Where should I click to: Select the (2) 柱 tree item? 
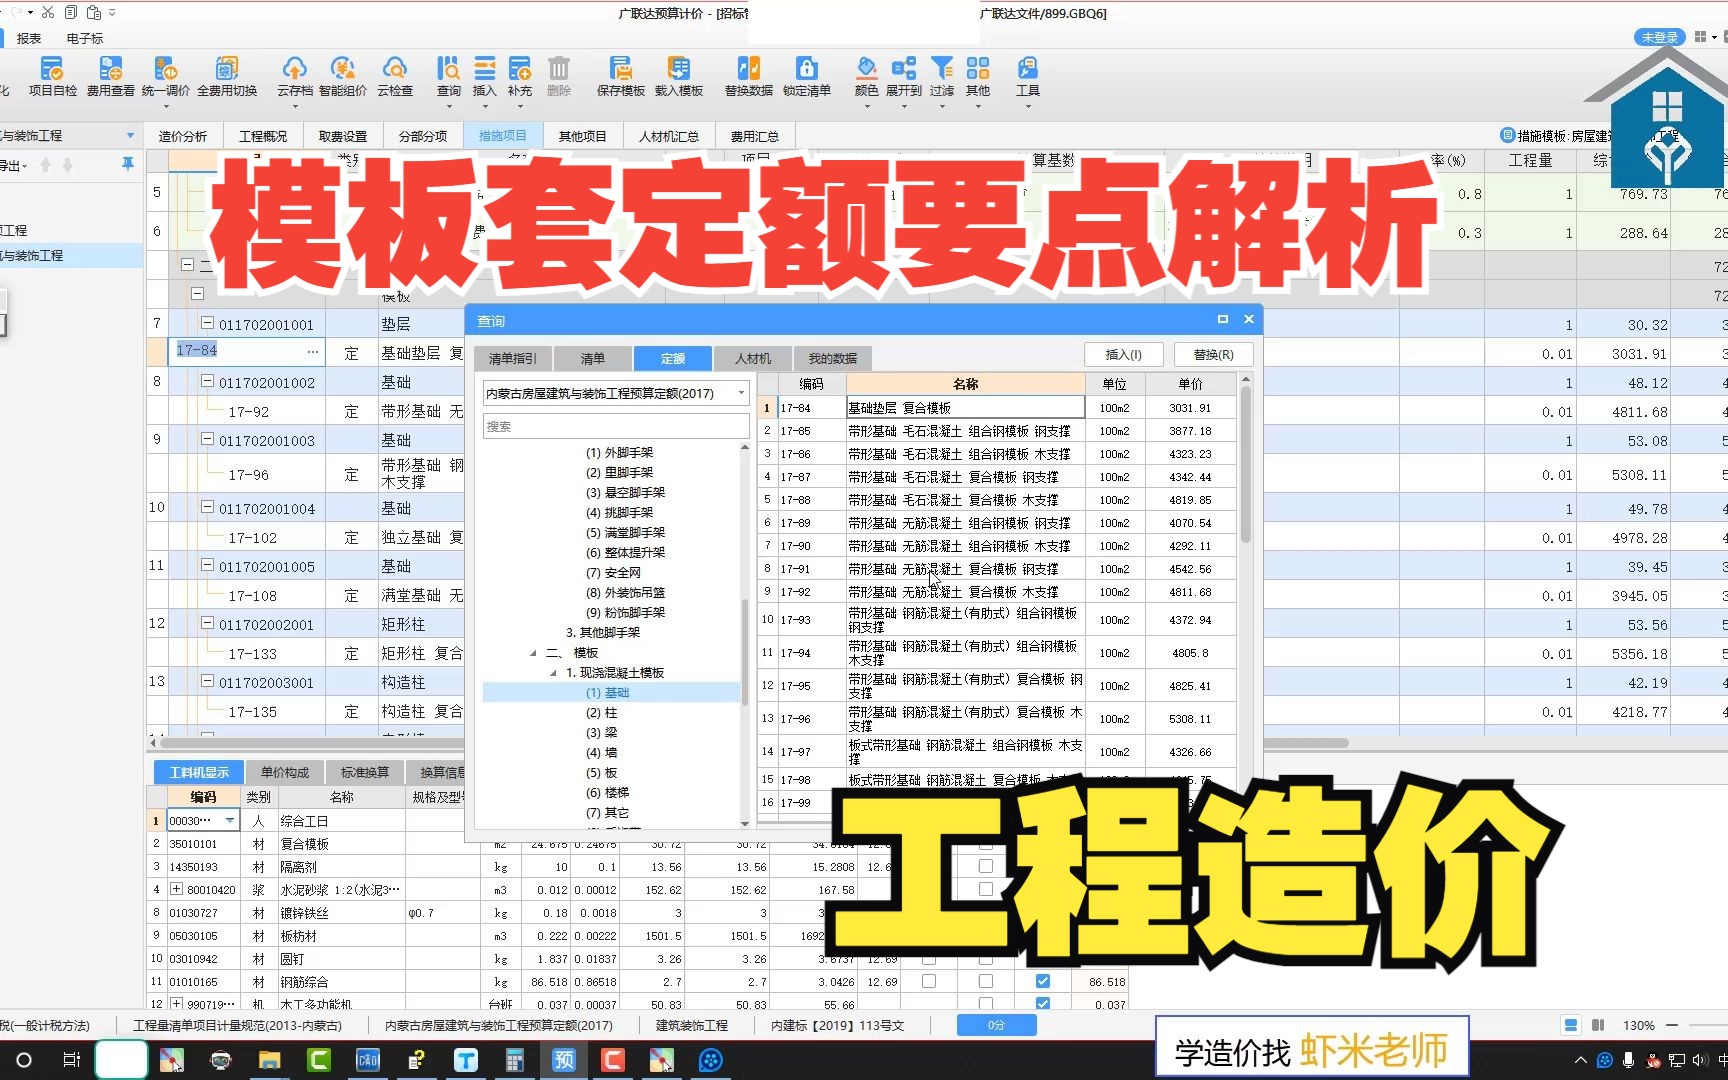click(x=602, y=712)
